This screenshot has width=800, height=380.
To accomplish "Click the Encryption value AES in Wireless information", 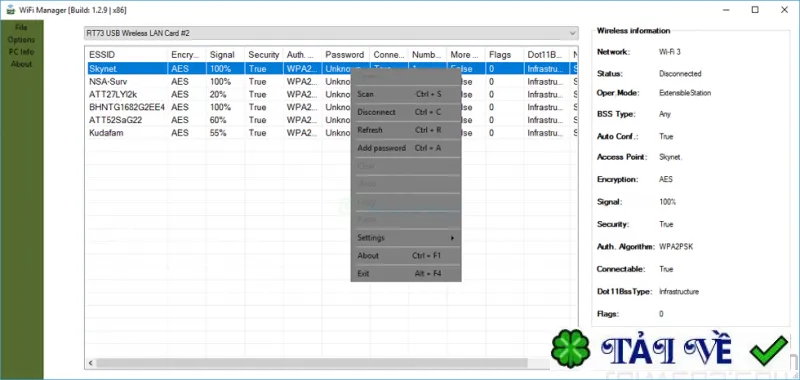I will coord(665,180).
